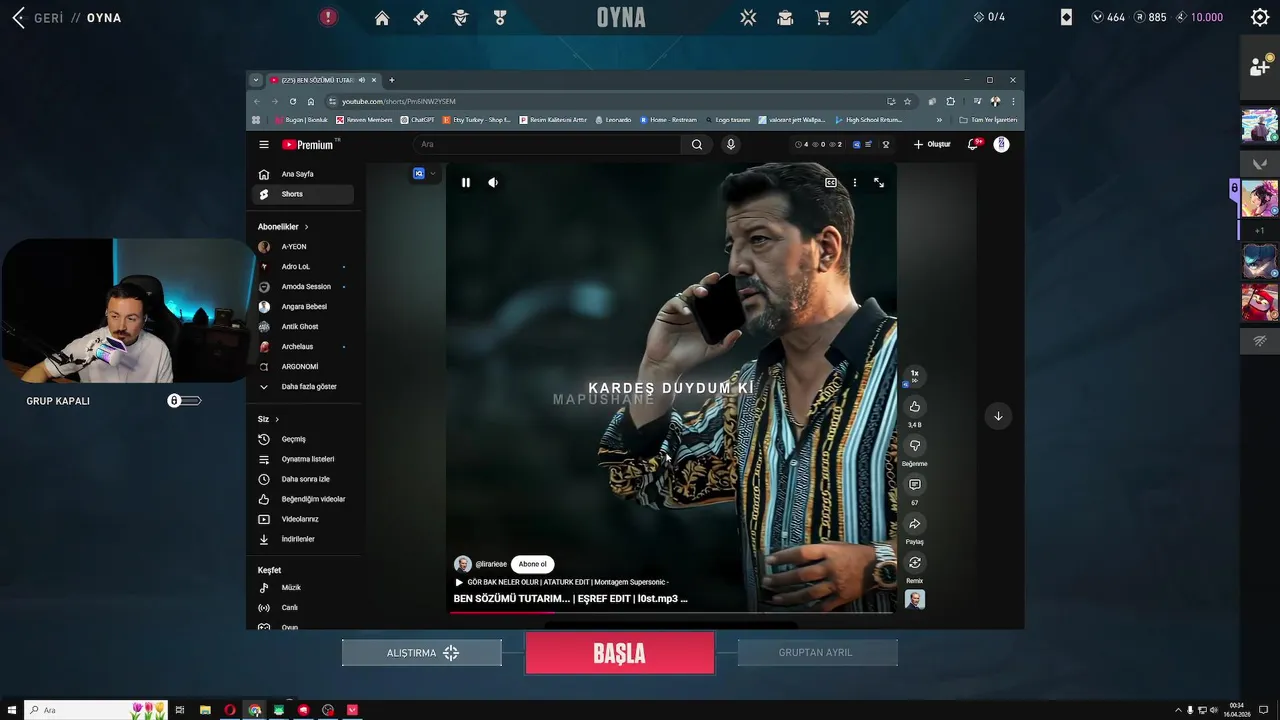Mute the Shorts video volume
This screenshot has height=720, width=1280.
click(x=493, y=183)
